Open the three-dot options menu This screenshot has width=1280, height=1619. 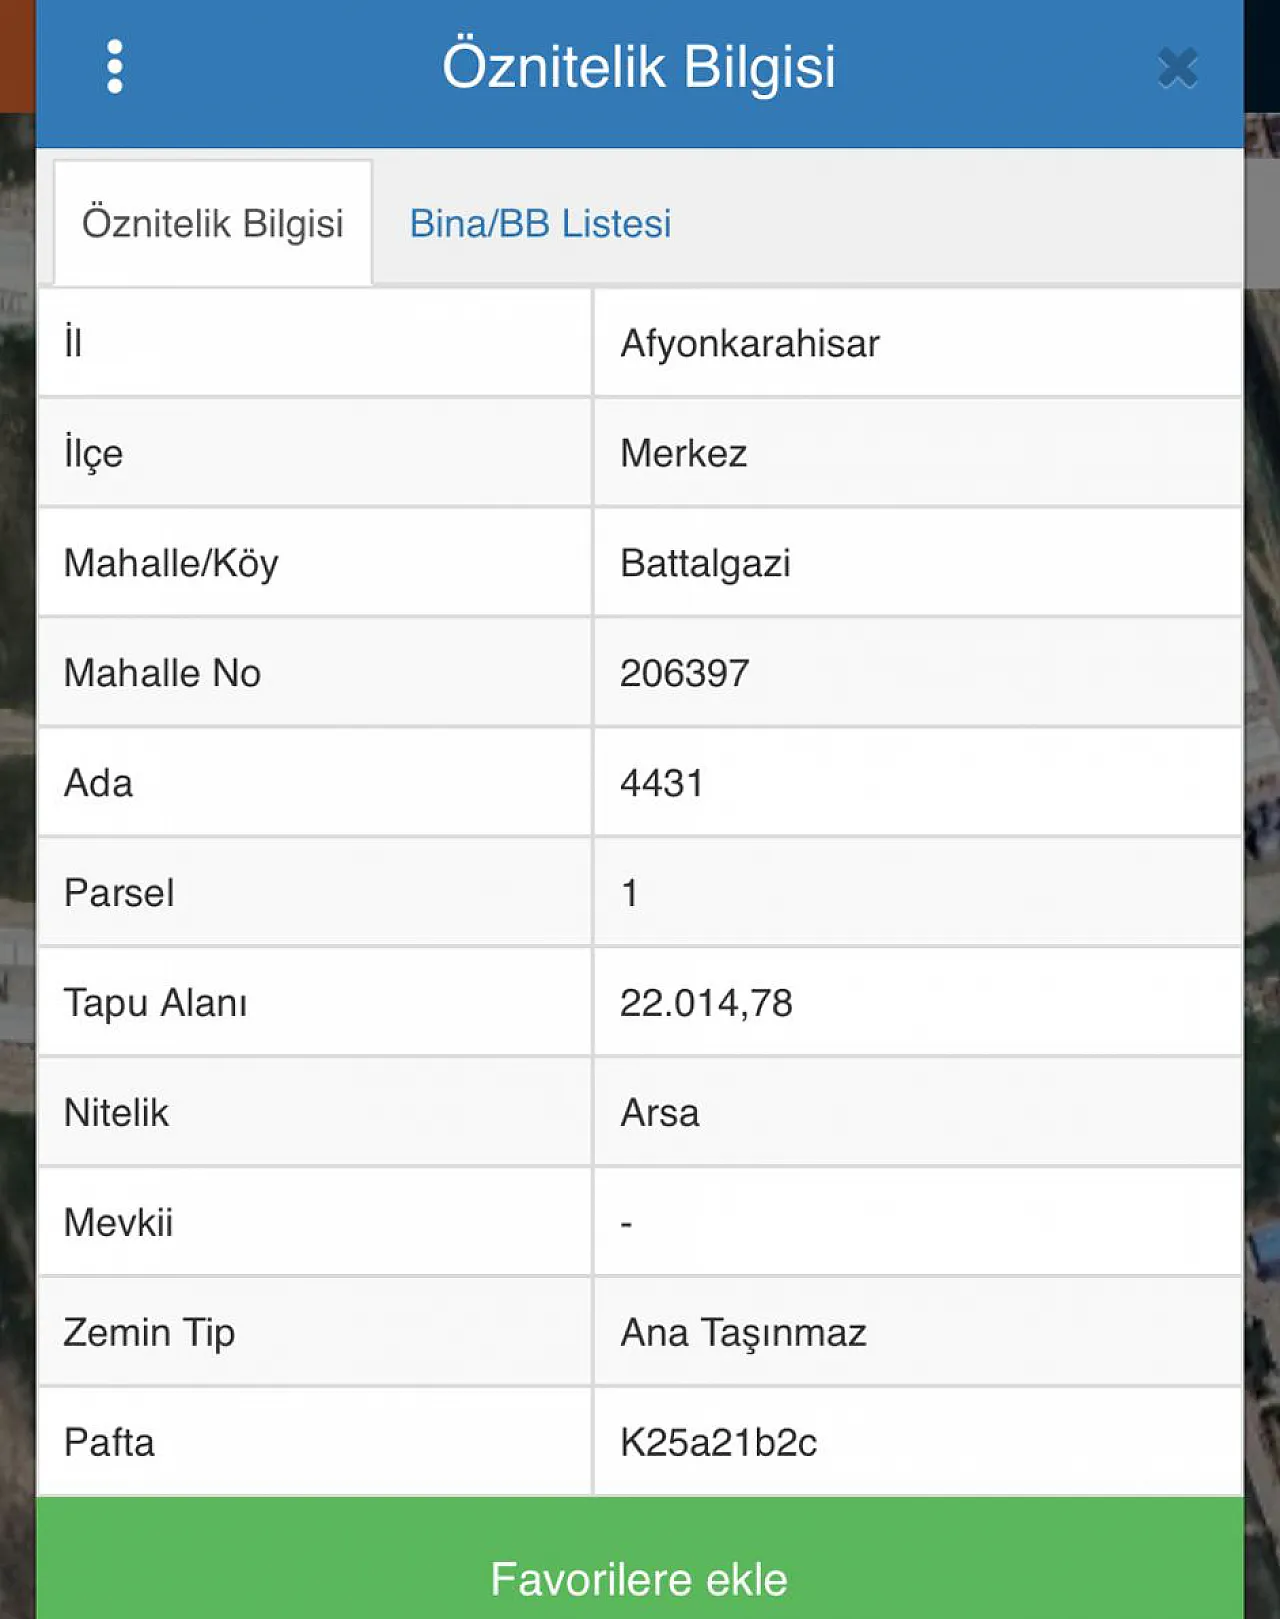[x=115, y=67]
